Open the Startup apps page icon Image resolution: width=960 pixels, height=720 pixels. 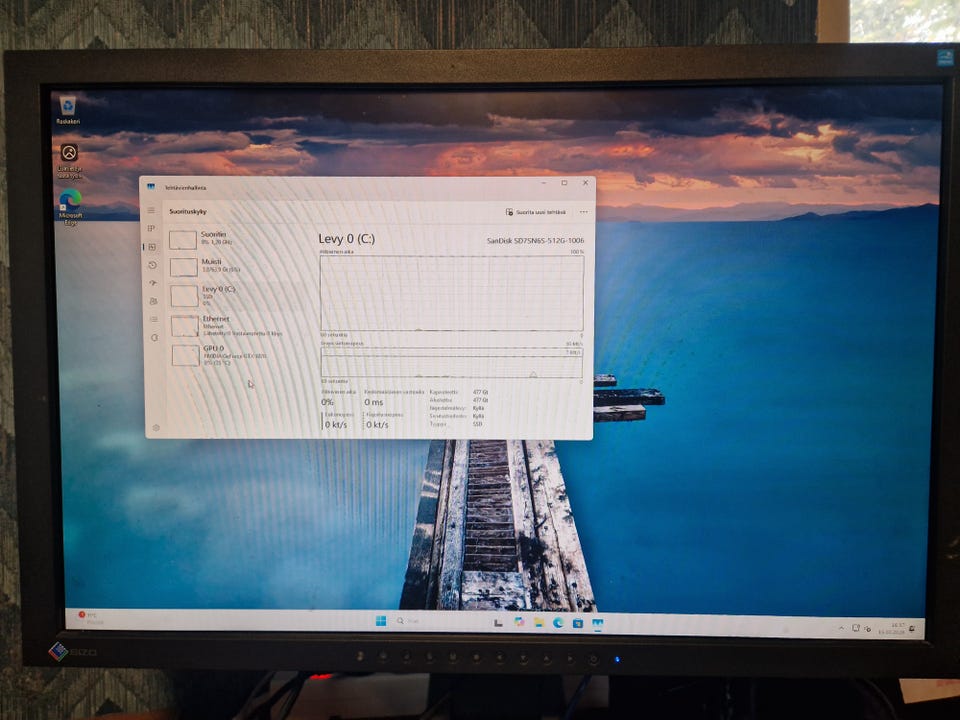(x=152, y=283)
